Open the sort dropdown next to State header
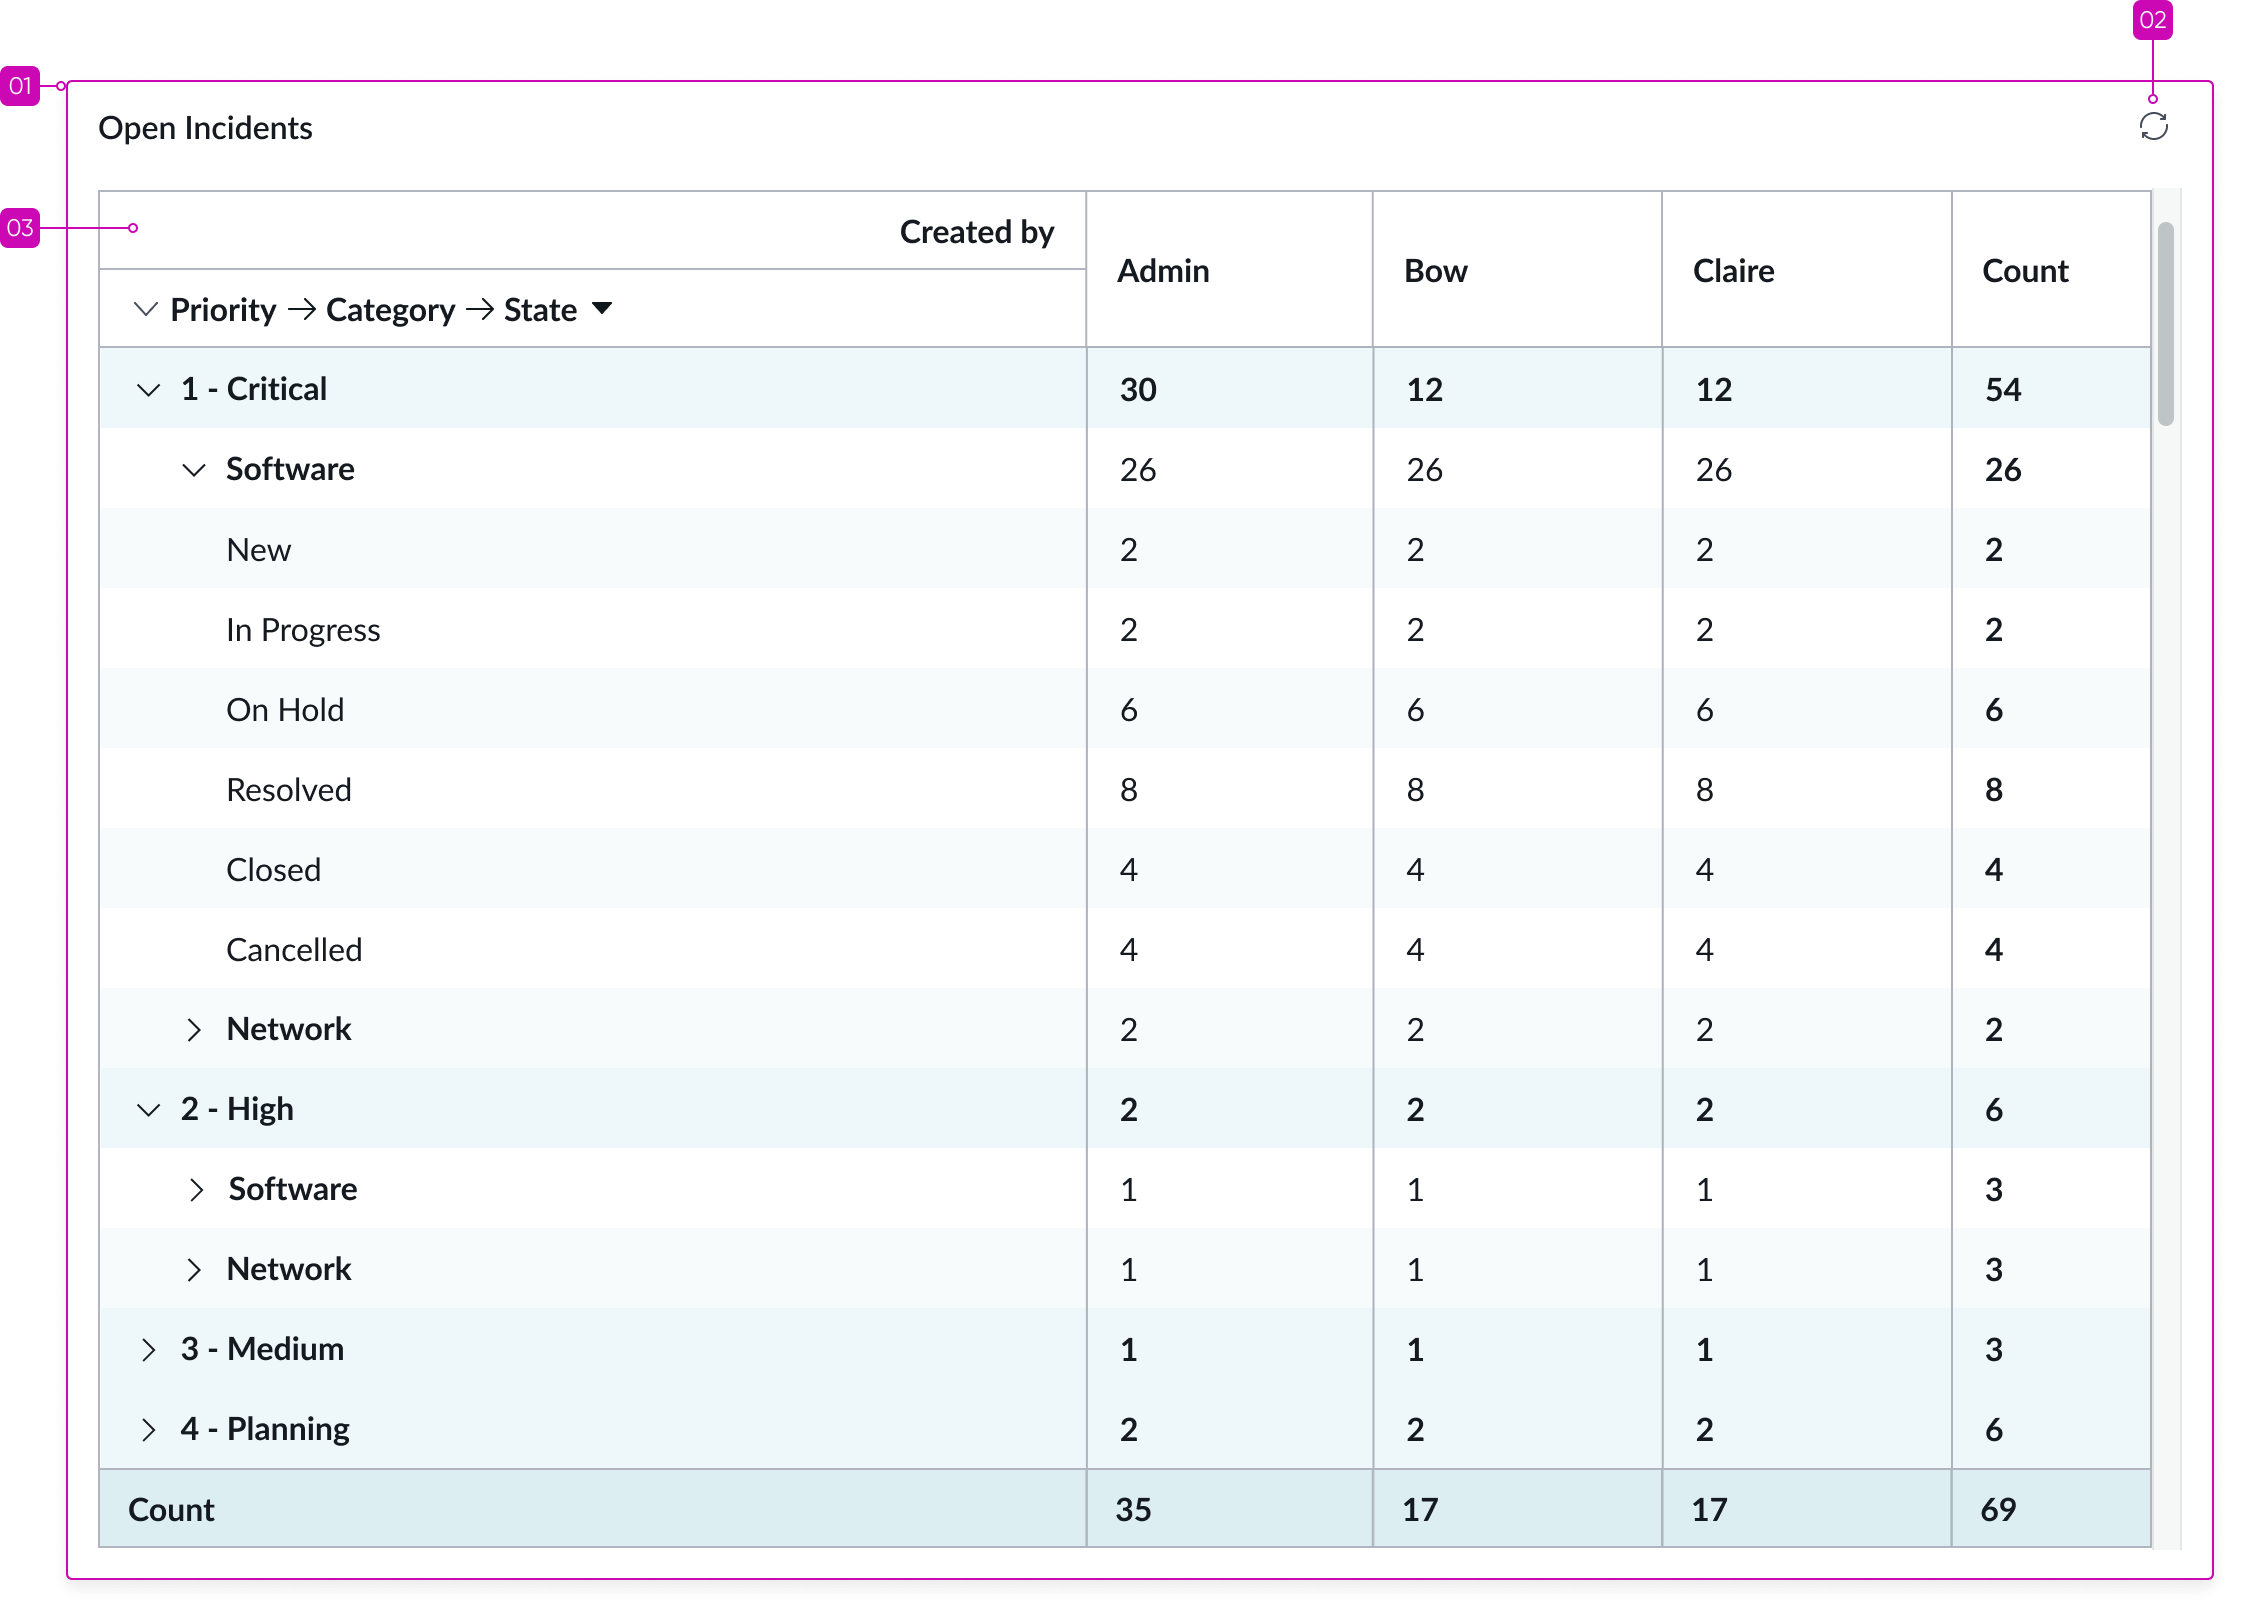Image resolution: width=2242 pixels, height=1604 pixels. pos(603,309)
